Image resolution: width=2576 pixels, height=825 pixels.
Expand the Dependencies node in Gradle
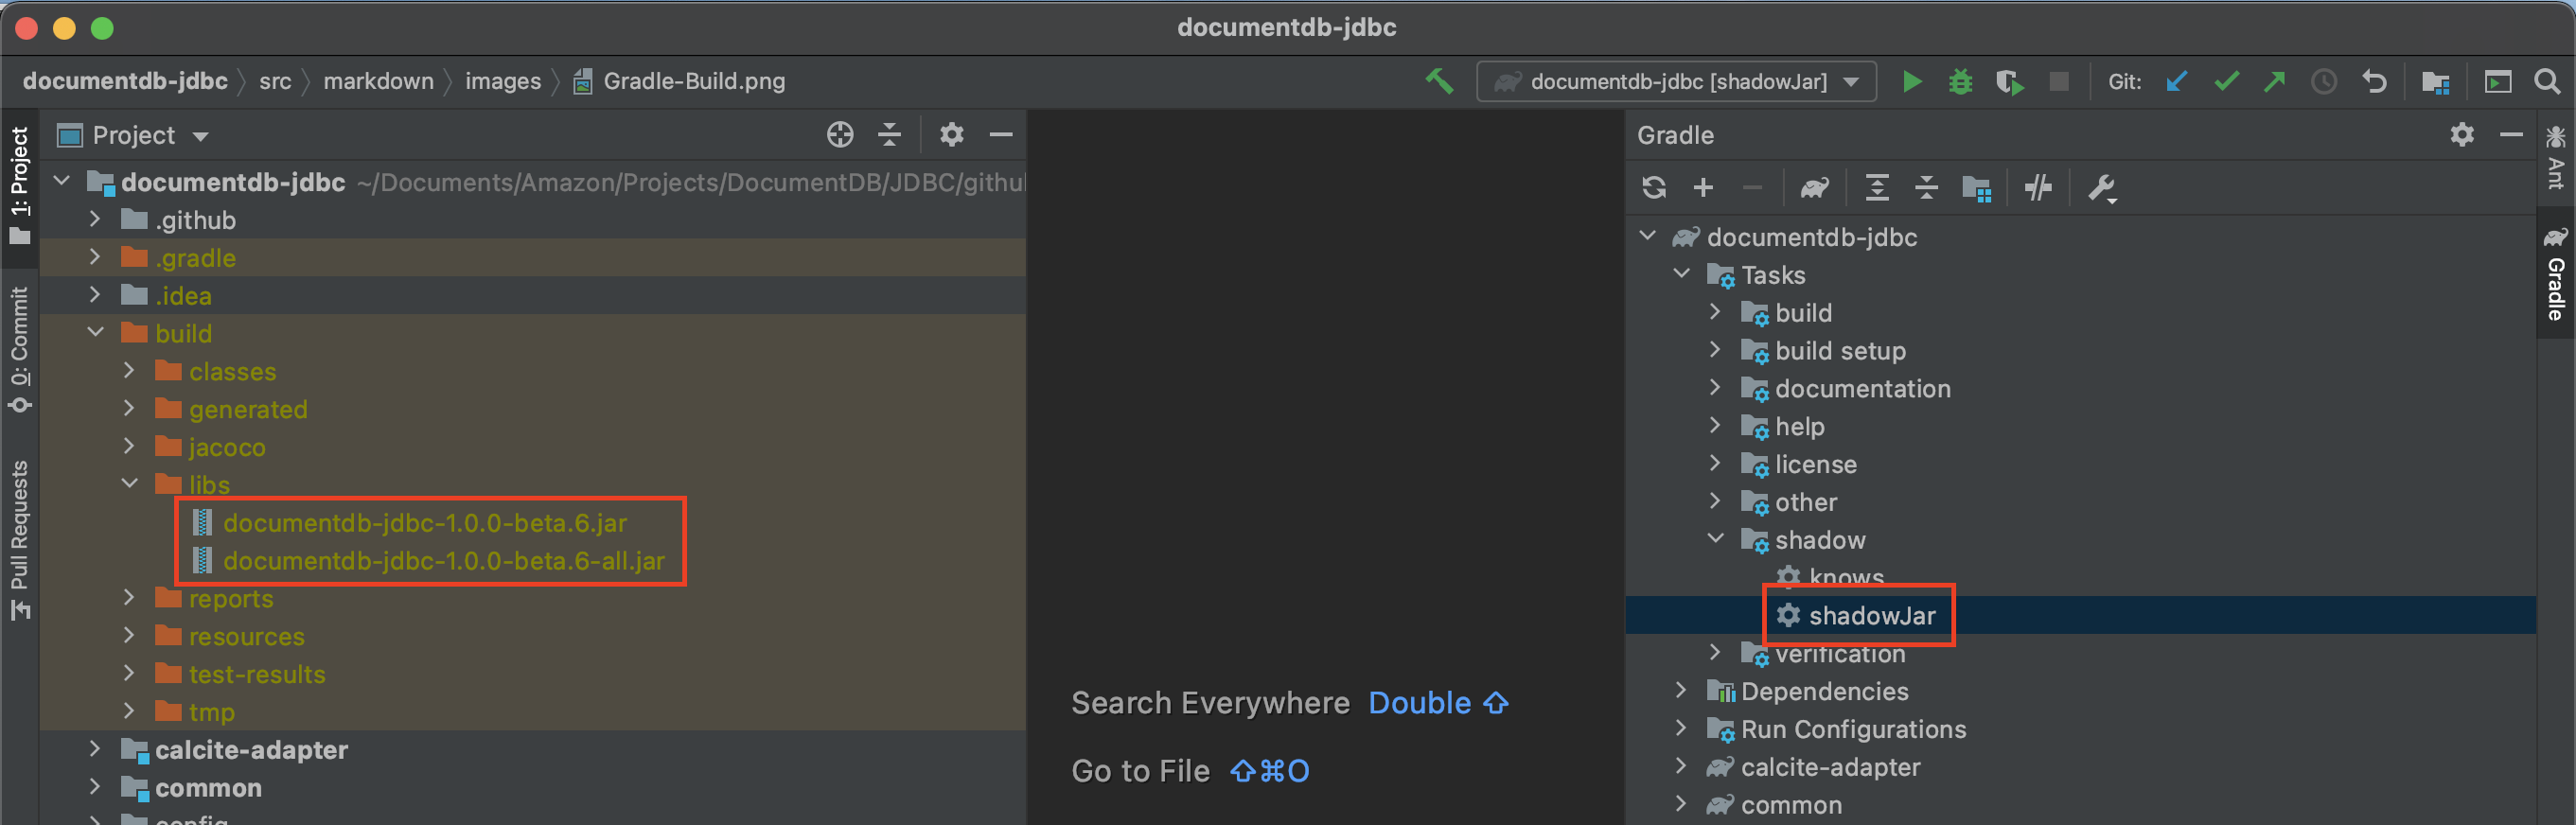click(1680, 690)
